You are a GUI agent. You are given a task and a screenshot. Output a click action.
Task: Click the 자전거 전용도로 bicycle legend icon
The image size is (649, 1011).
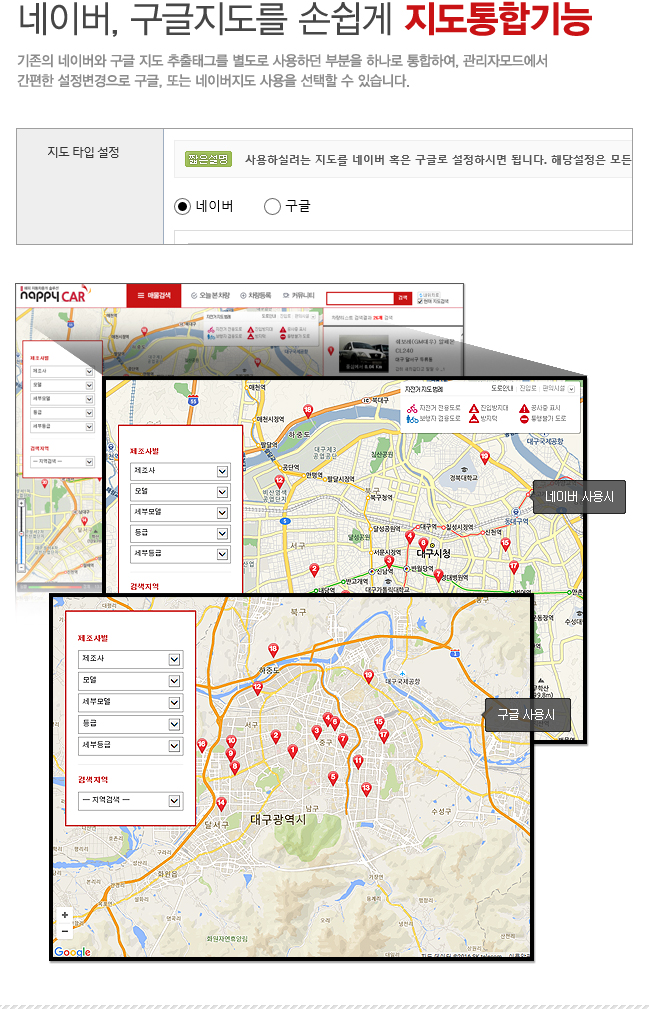412,408
